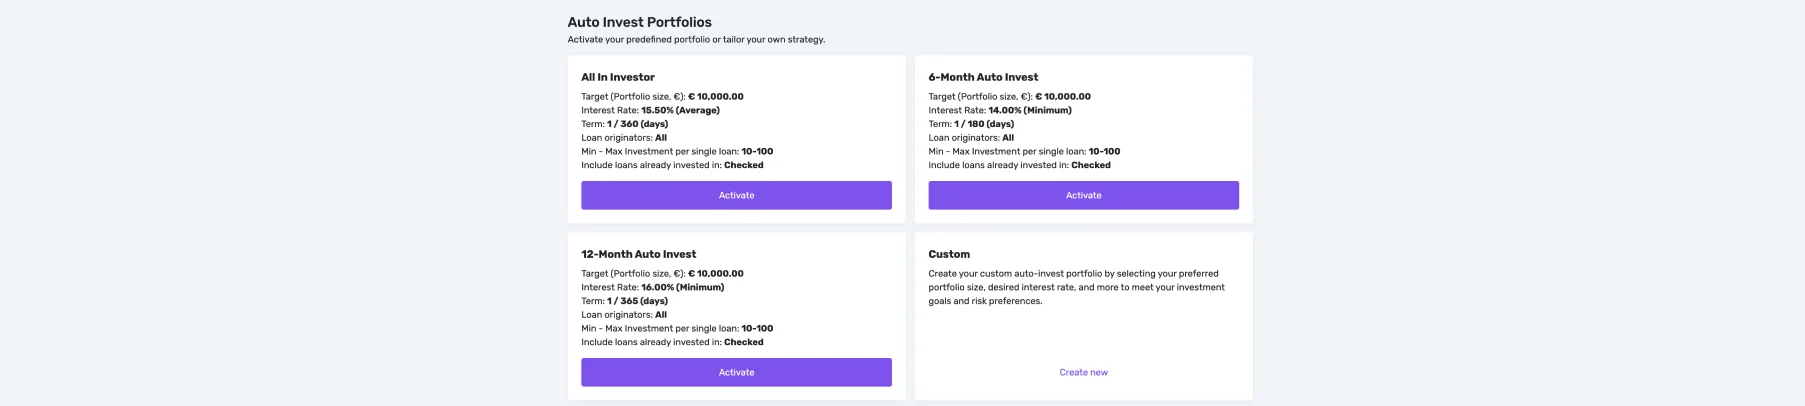Click the 1 / 365 (days) term value
The height and width of the screenshot is (406, 1805).
point(637,301)
